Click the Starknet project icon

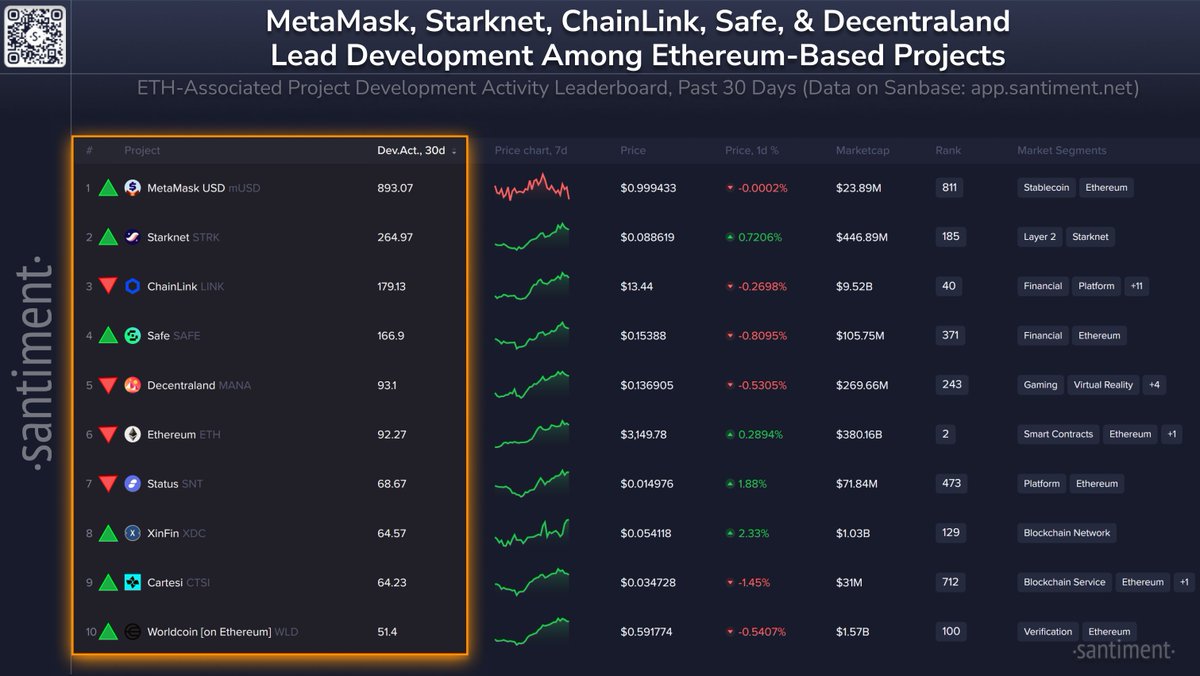tap(133, 237)
